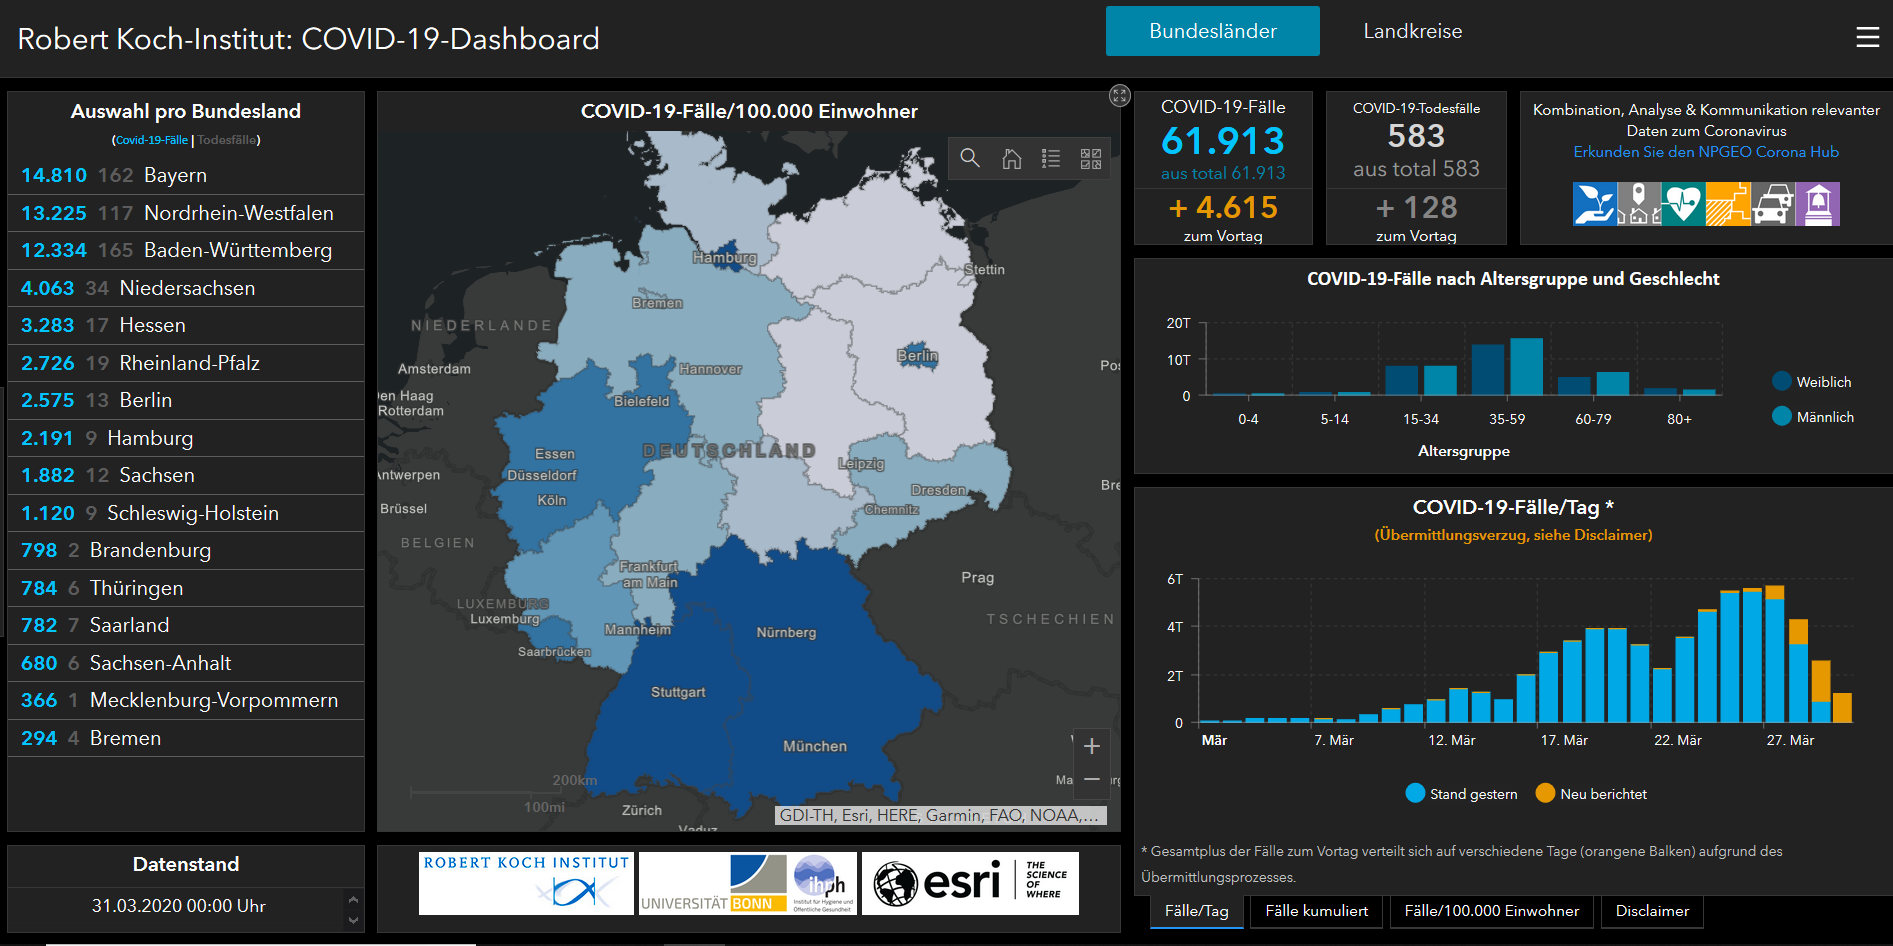Select Sachsen-Anhalt row
This screenshot has width=1893, height=946.
[186, 663]
